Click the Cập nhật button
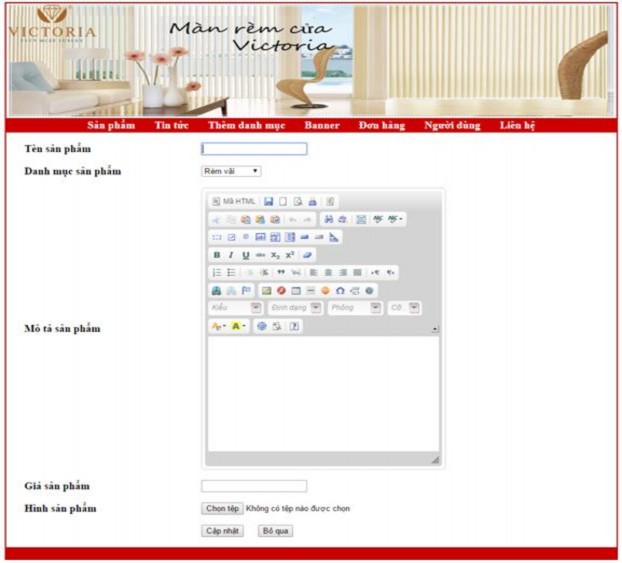The image size is (622, 563). tap(222, 531)
